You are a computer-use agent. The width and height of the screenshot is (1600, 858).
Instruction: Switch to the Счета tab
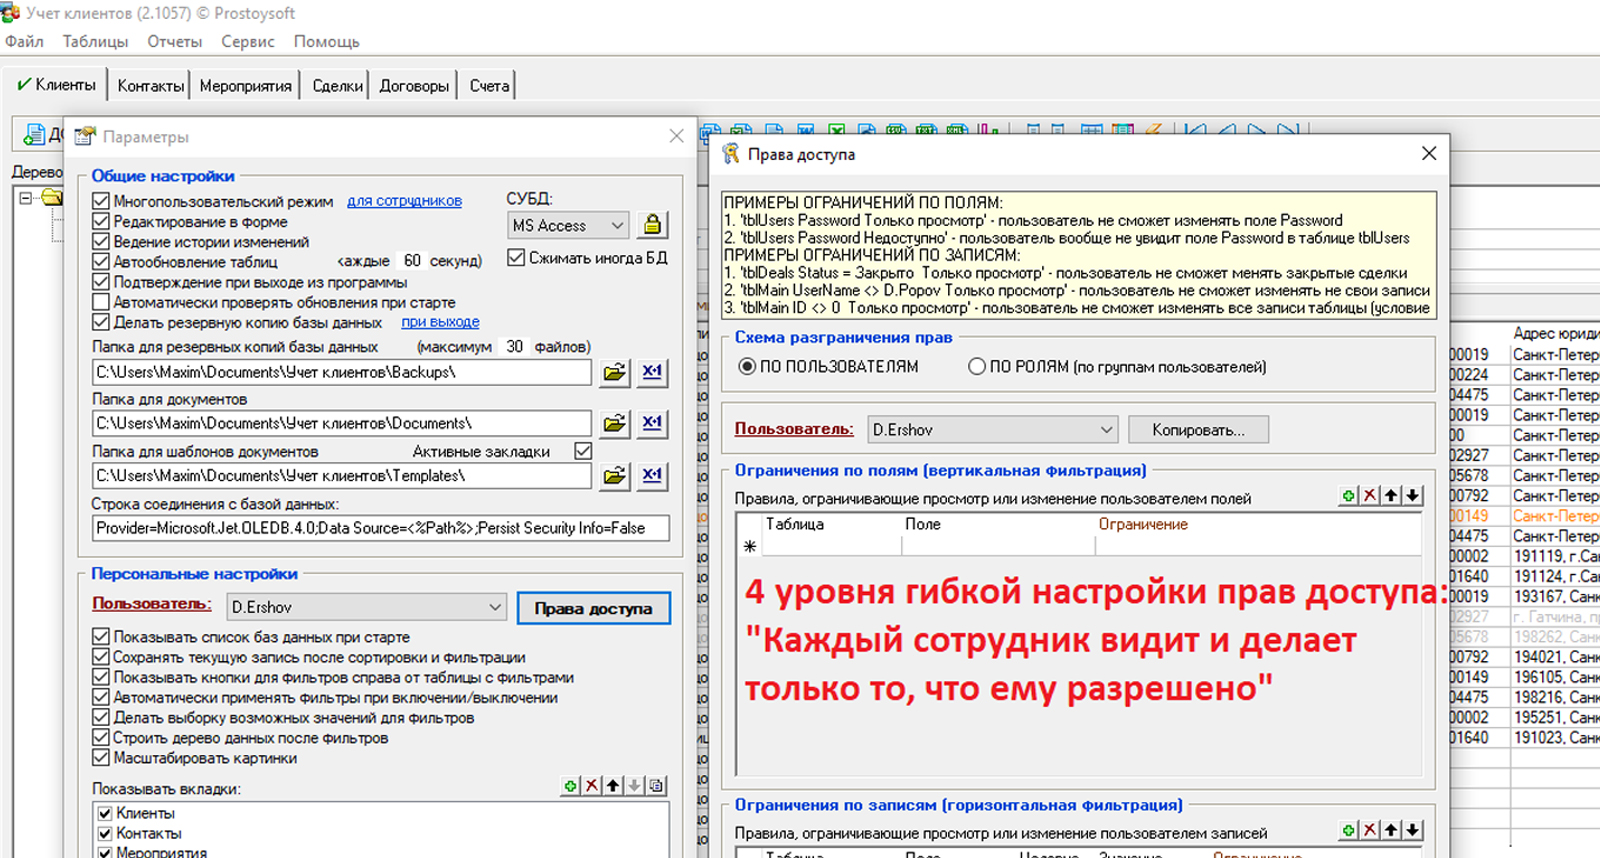point(489,86)
